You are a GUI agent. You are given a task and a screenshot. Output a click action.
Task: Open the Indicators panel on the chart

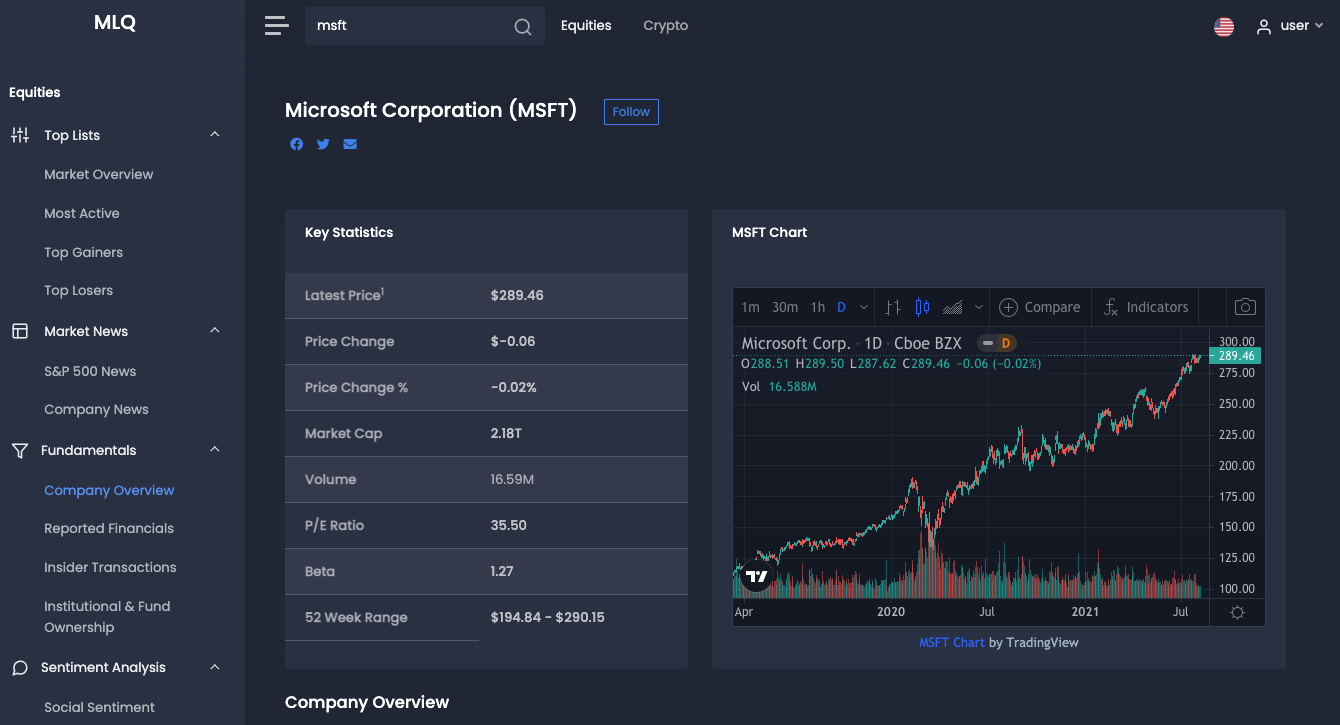[1146, 306]
